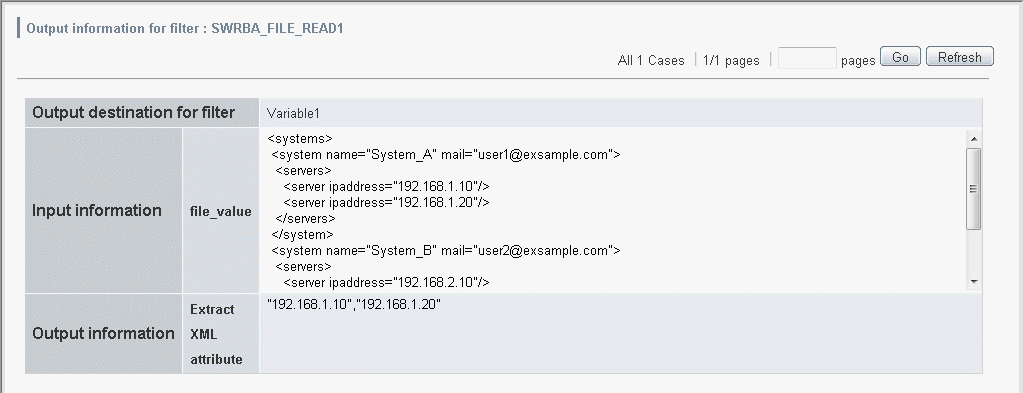
Task: Click the Go button
Action: [x=900, y=57]
